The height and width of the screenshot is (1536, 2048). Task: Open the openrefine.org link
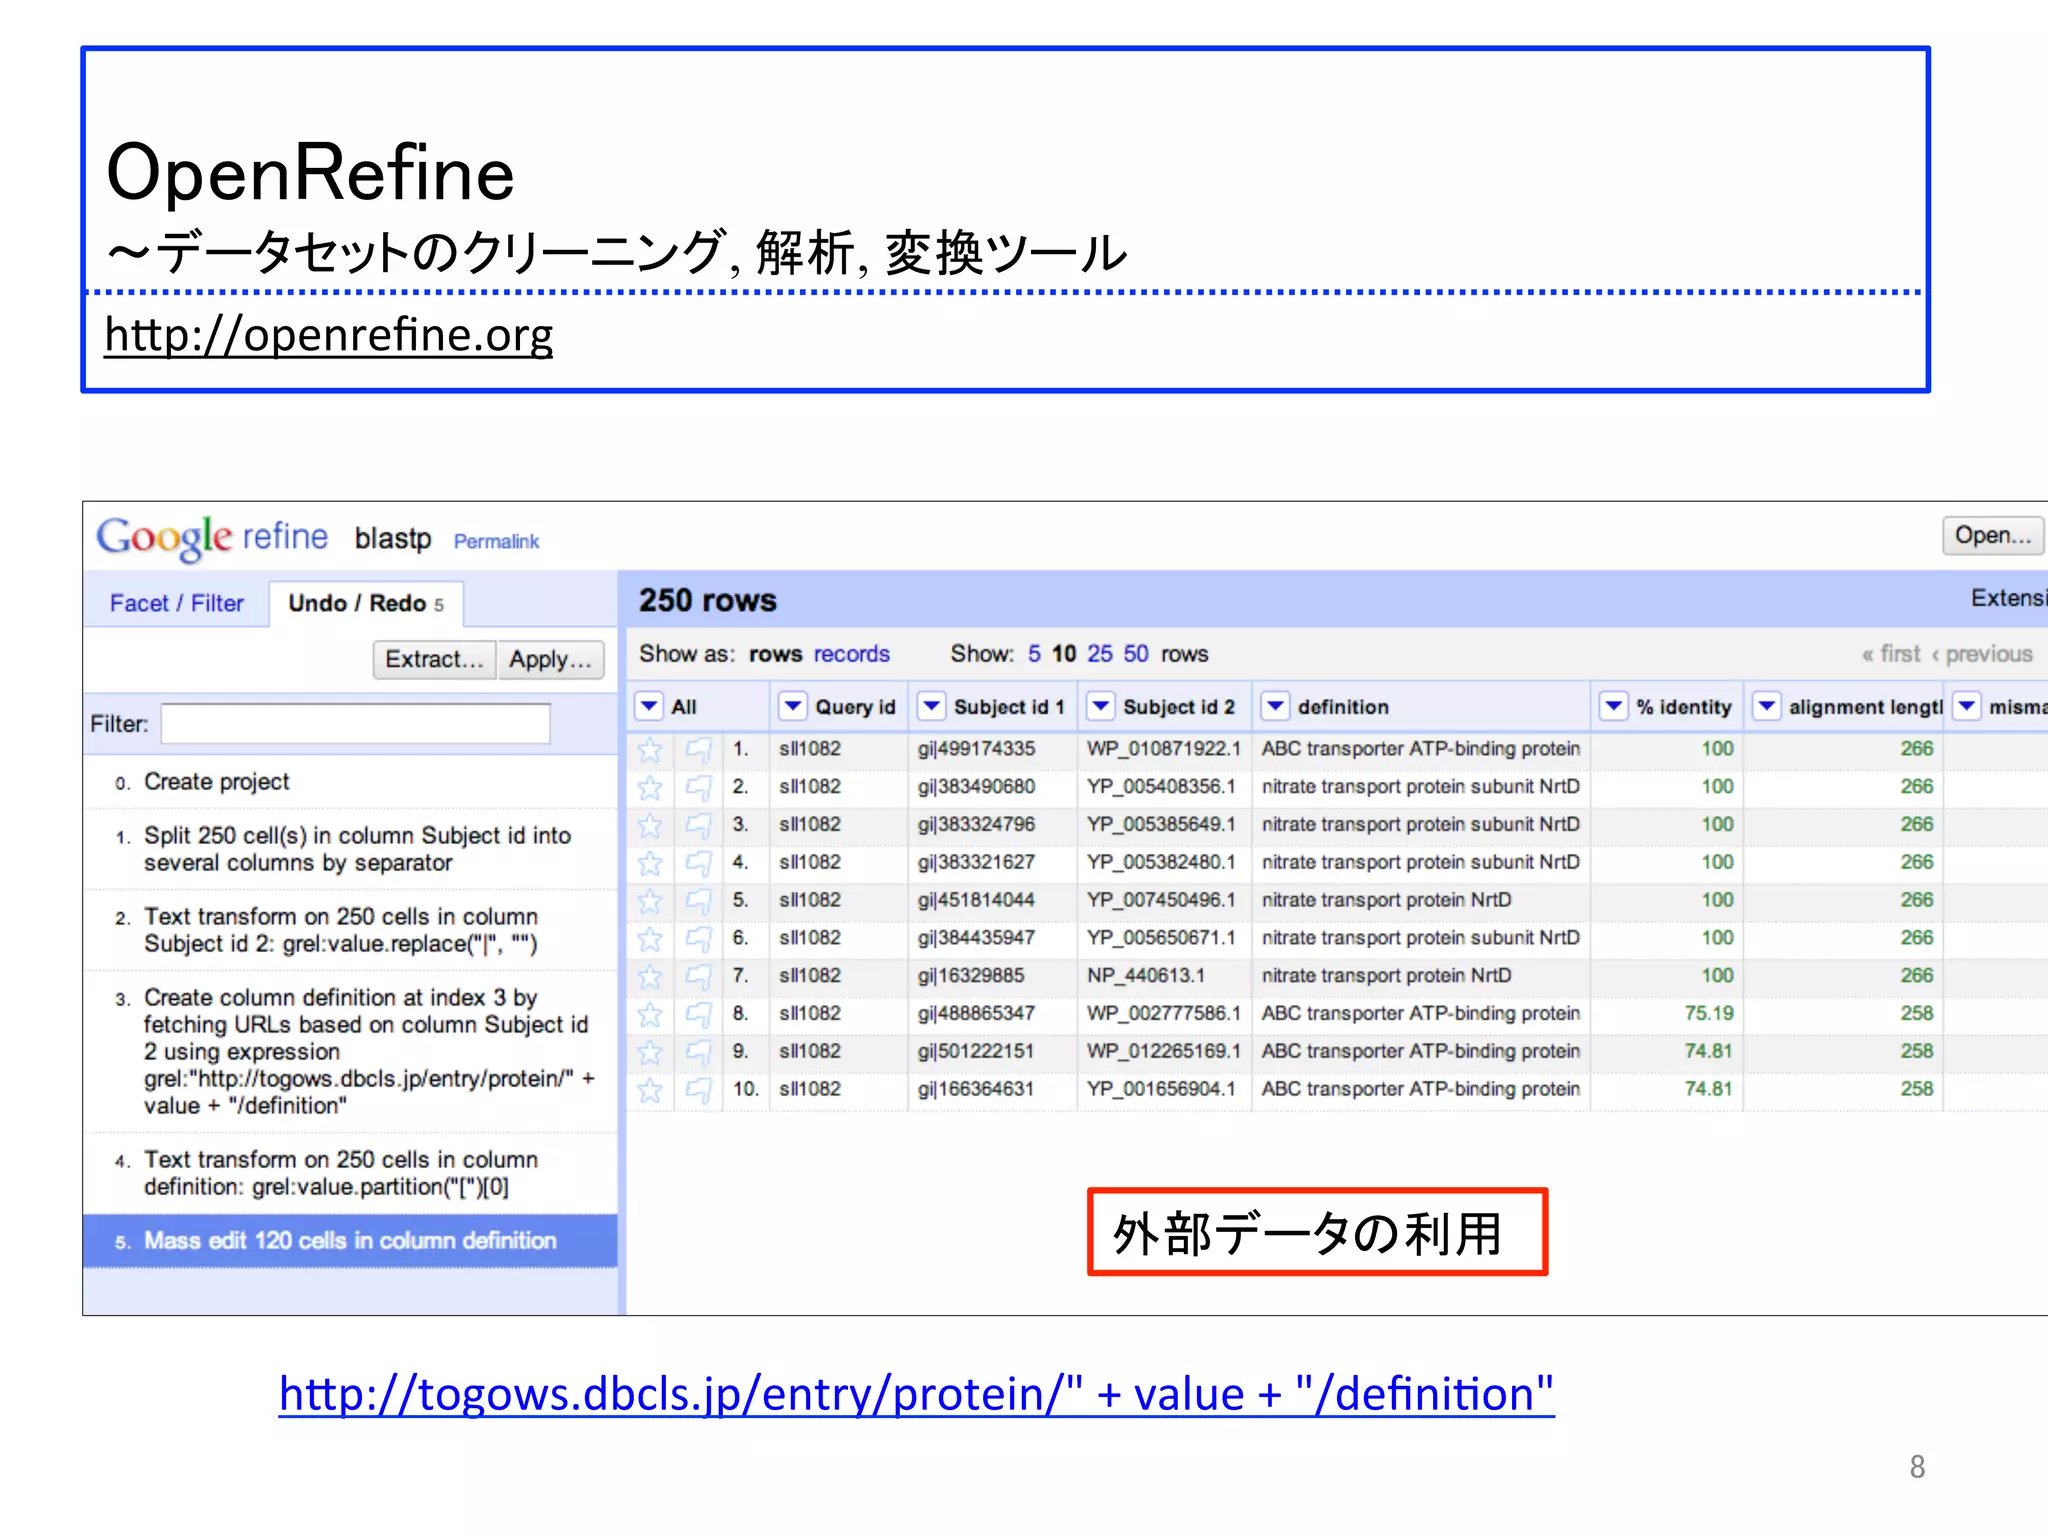coord(328,334)
